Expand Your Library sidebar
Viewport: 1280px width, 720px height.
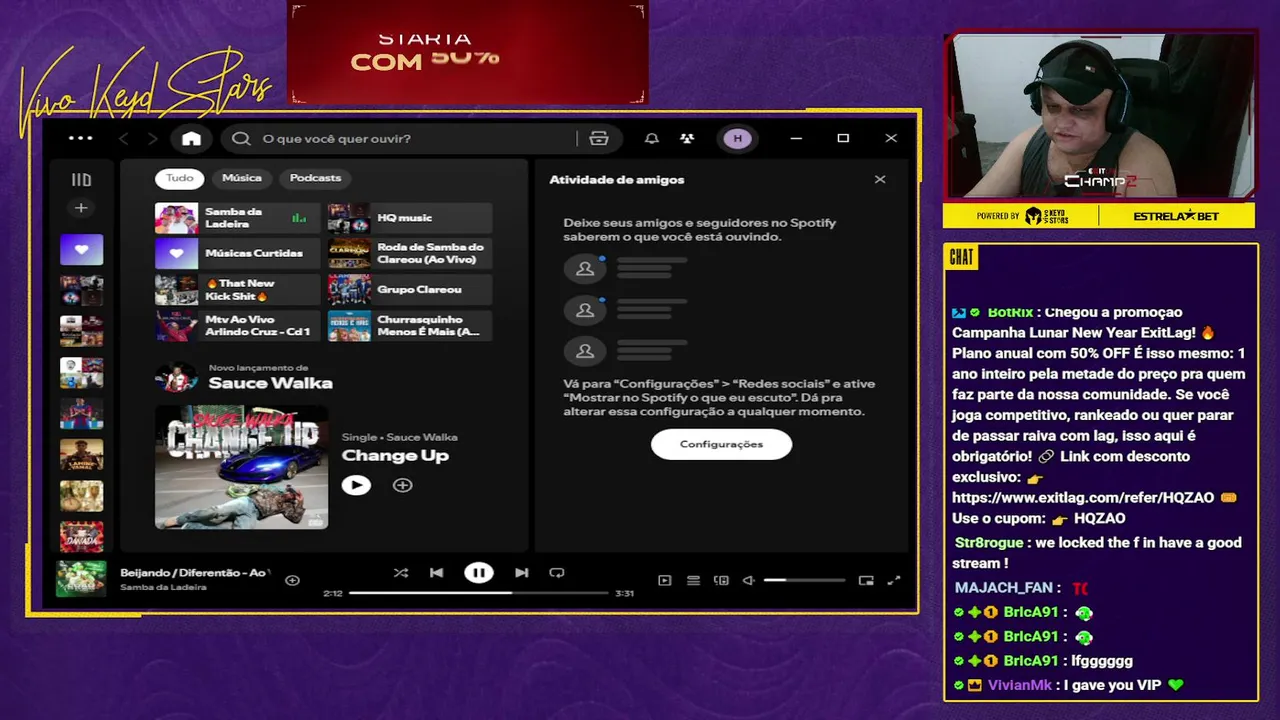[81, 180]
